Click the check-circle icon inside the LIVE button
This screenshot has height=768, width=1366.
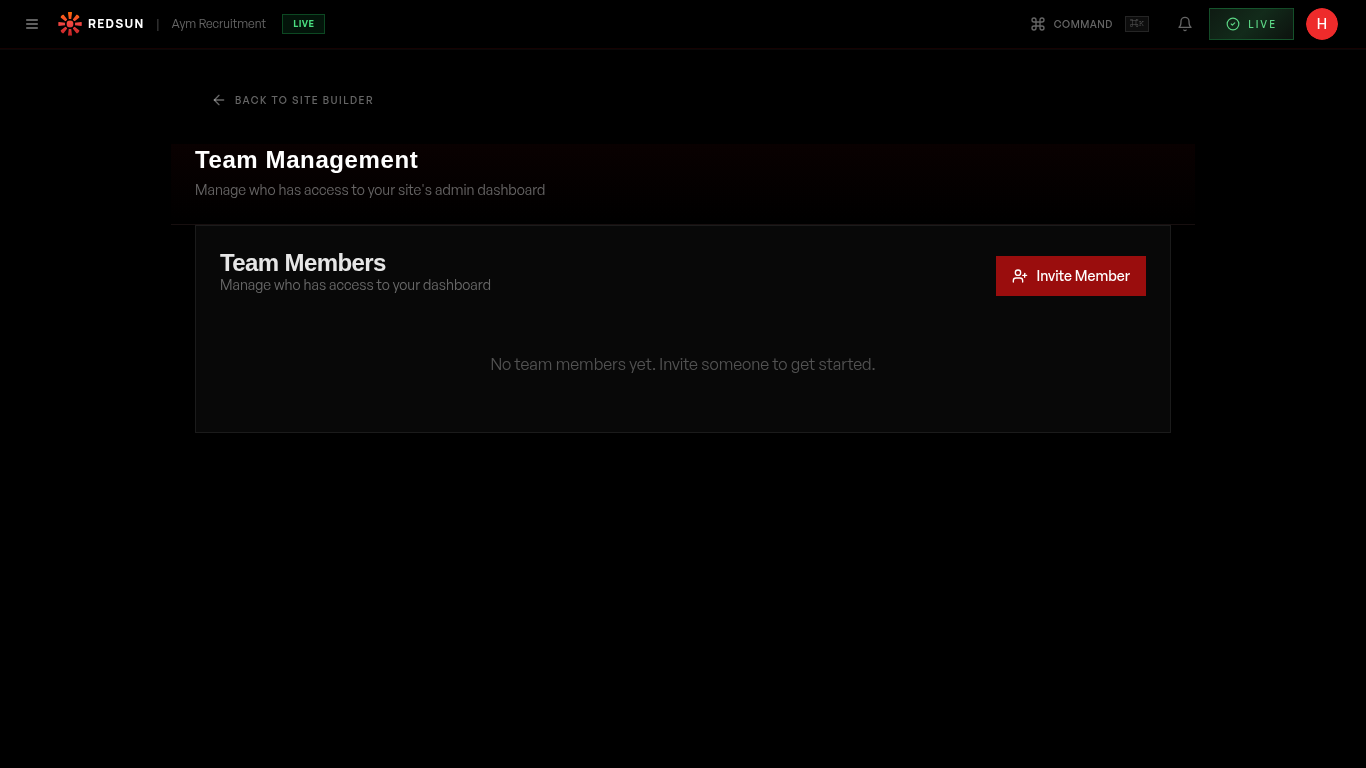(x=1233, y=24)
